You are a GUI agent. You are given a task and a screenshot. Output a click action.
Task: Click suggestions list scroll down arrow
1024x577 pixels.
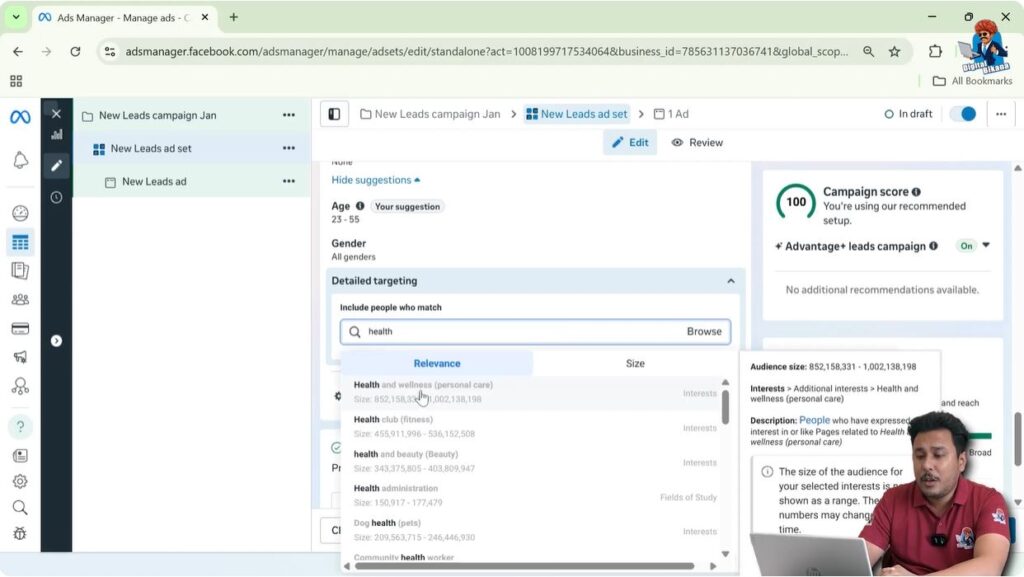click(x=725, y=554)
